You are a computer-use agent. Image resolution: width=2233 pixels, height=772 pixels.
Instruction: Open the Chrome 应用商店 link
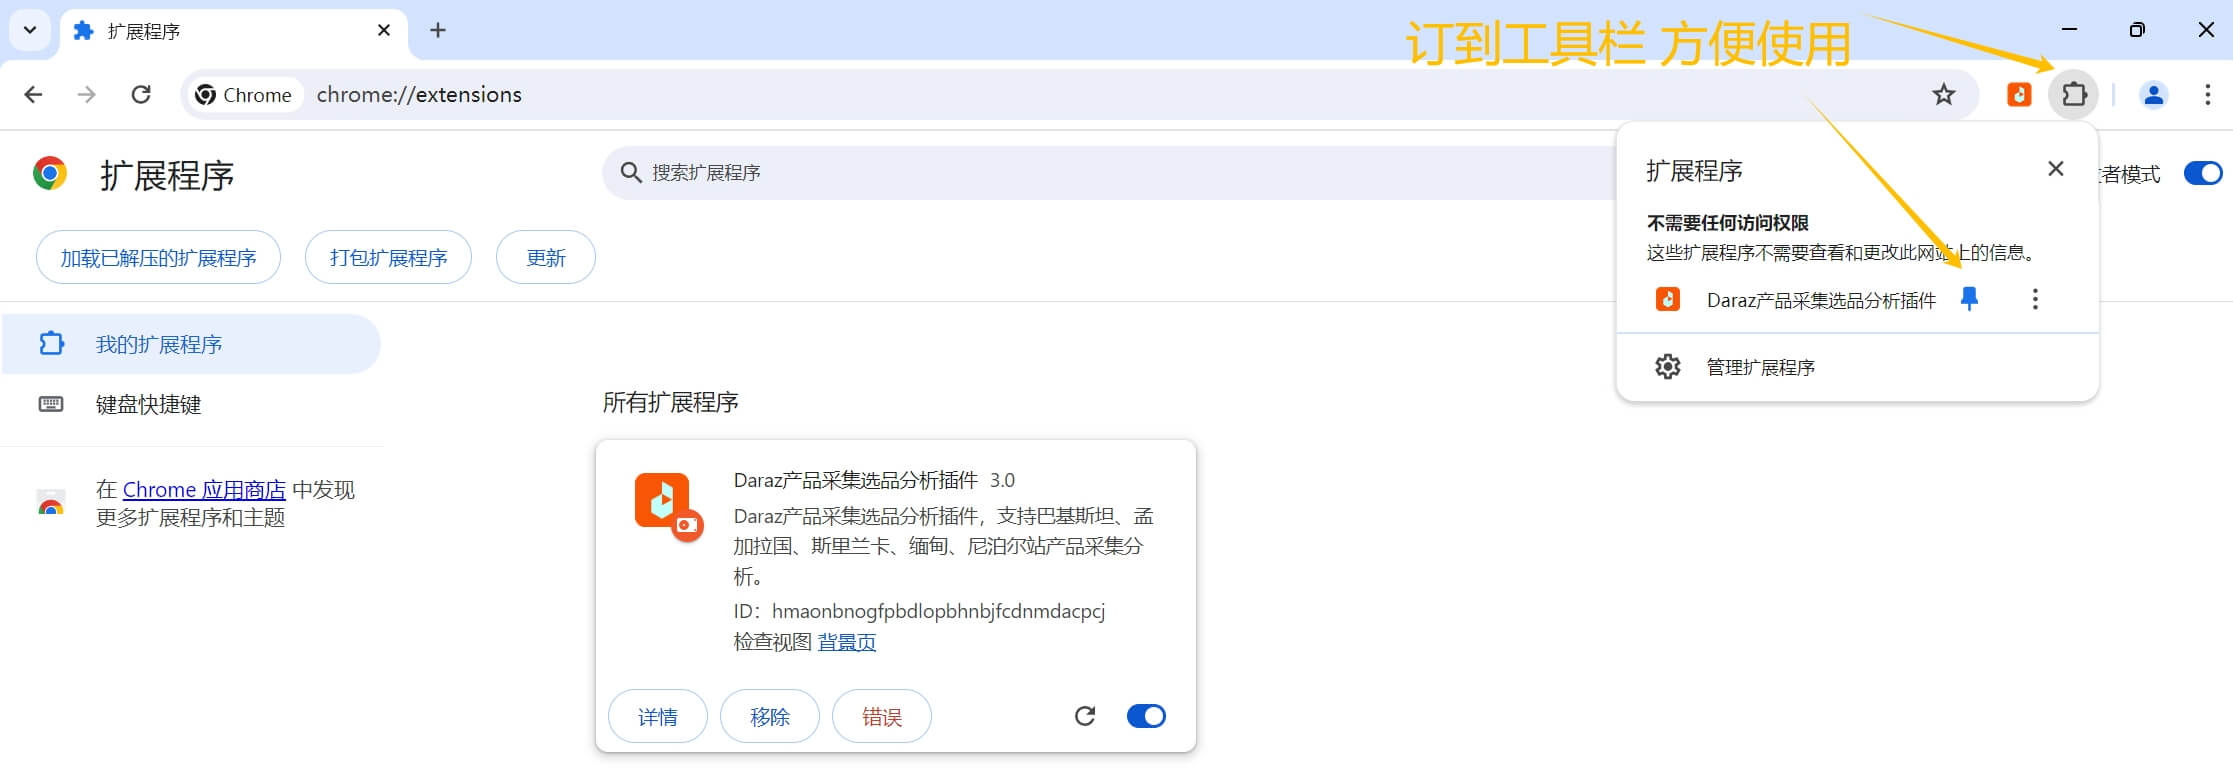click(204, 489)
